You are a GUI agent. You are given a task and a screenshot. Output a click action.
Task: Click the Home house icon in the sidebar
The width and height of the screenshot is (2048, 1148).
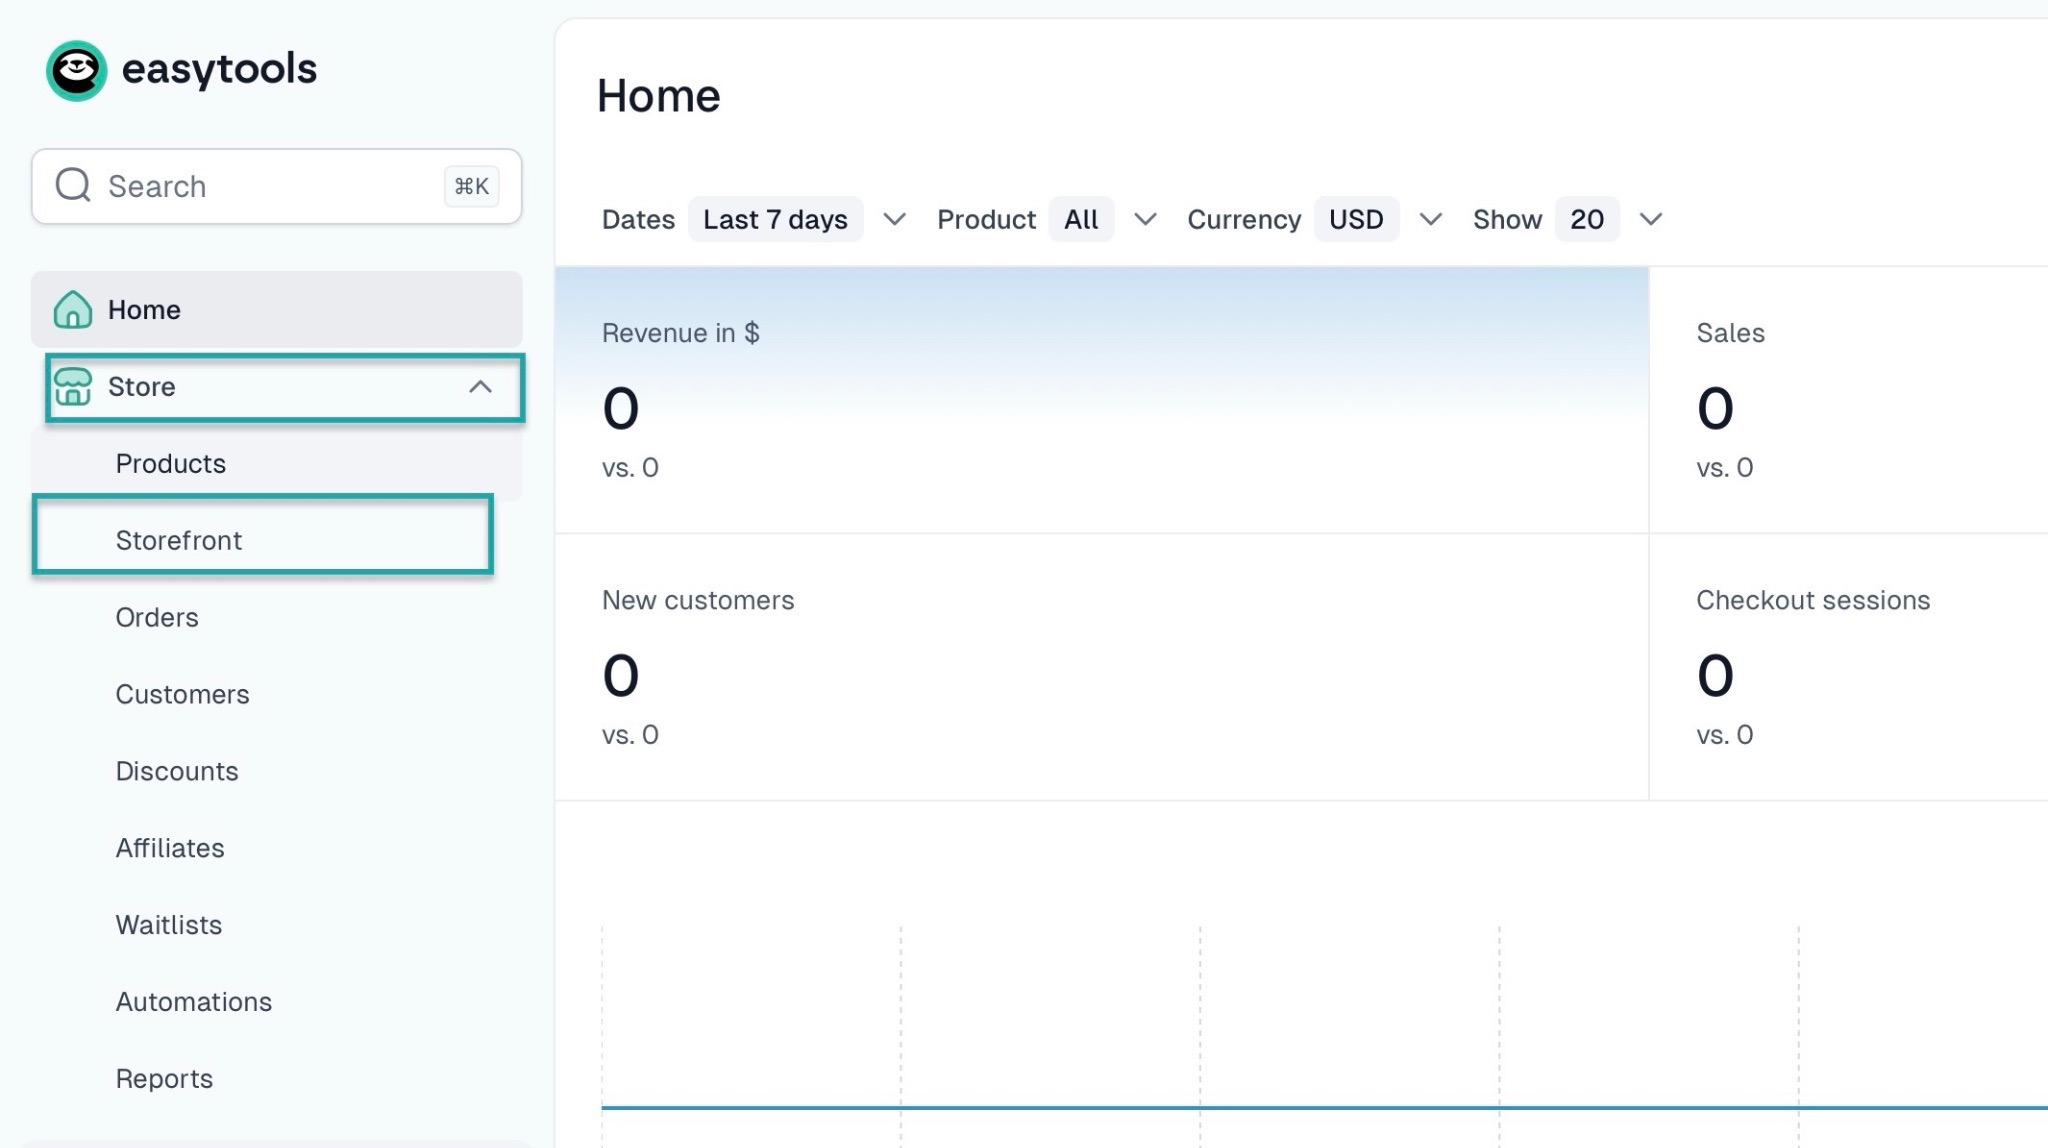(73, 310)
